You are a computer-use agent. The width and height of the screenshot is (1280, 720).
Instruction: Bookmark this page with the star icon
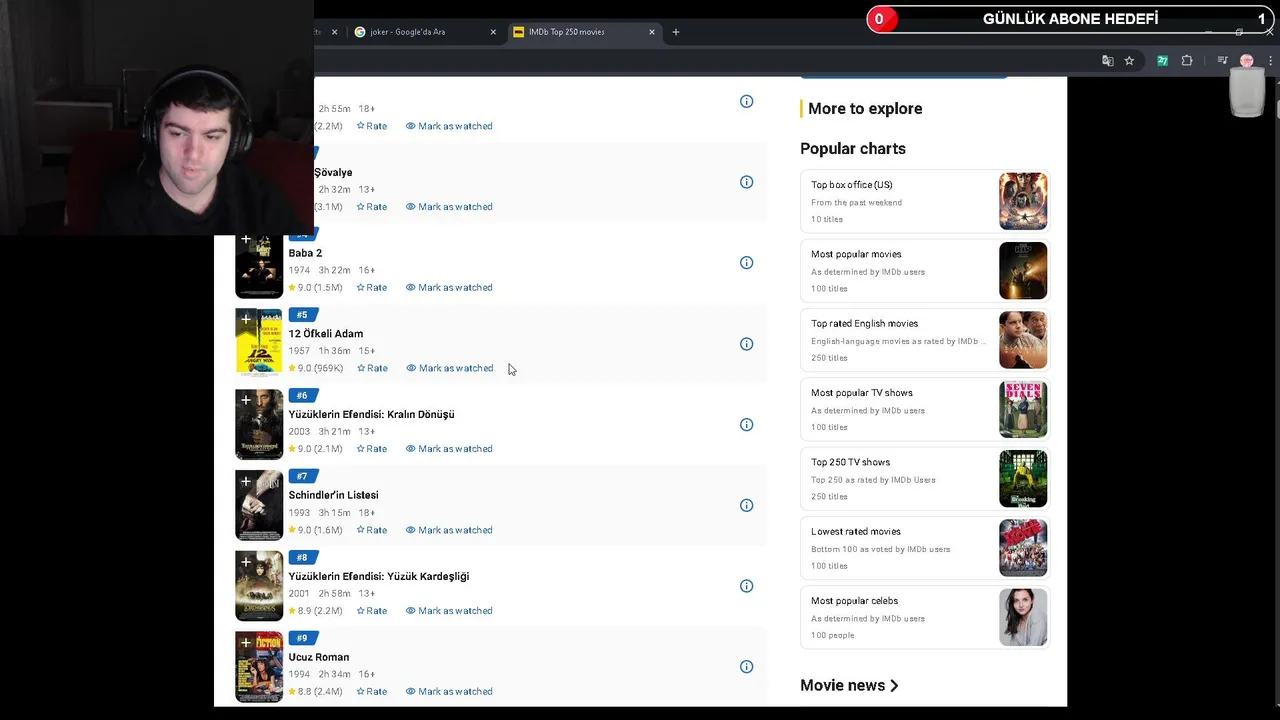tap(1129, 61)
